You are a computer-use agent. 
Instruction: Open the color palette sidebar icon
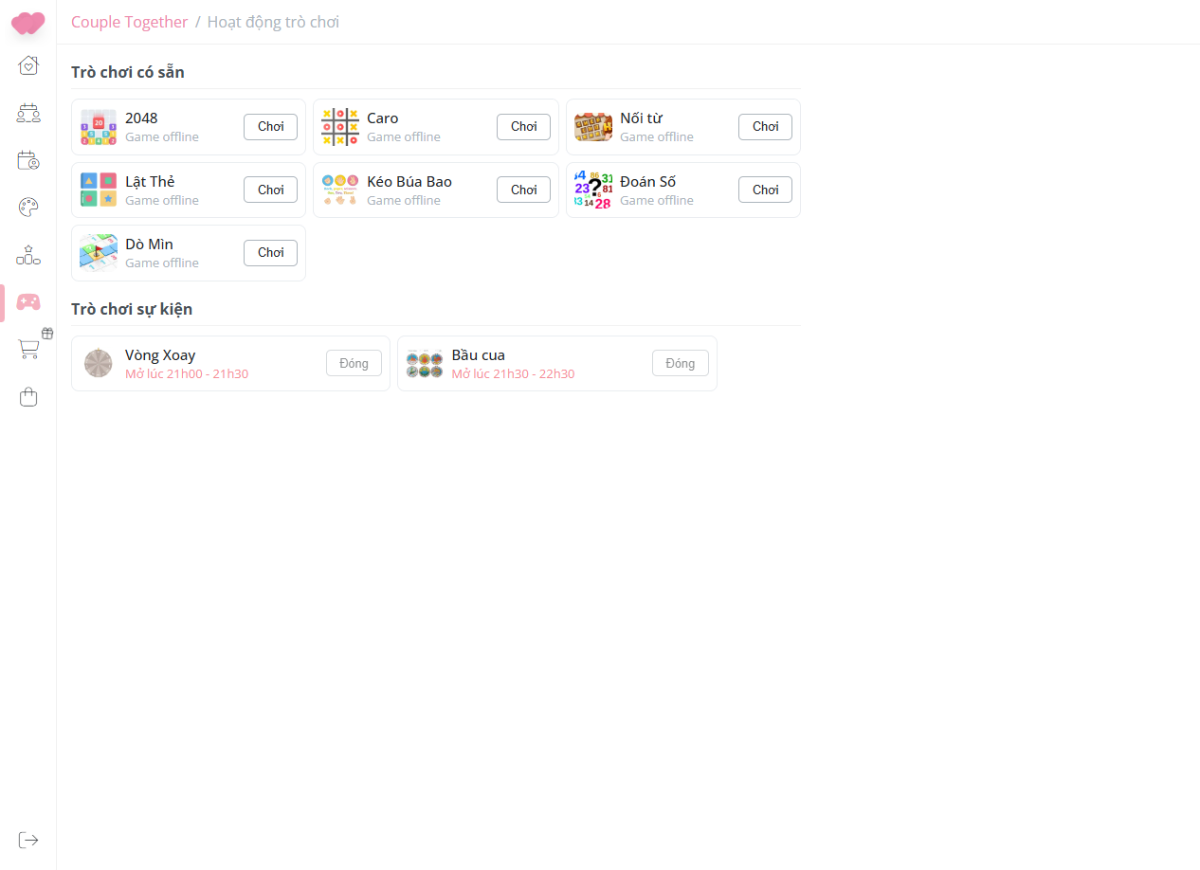click(28, 207)
